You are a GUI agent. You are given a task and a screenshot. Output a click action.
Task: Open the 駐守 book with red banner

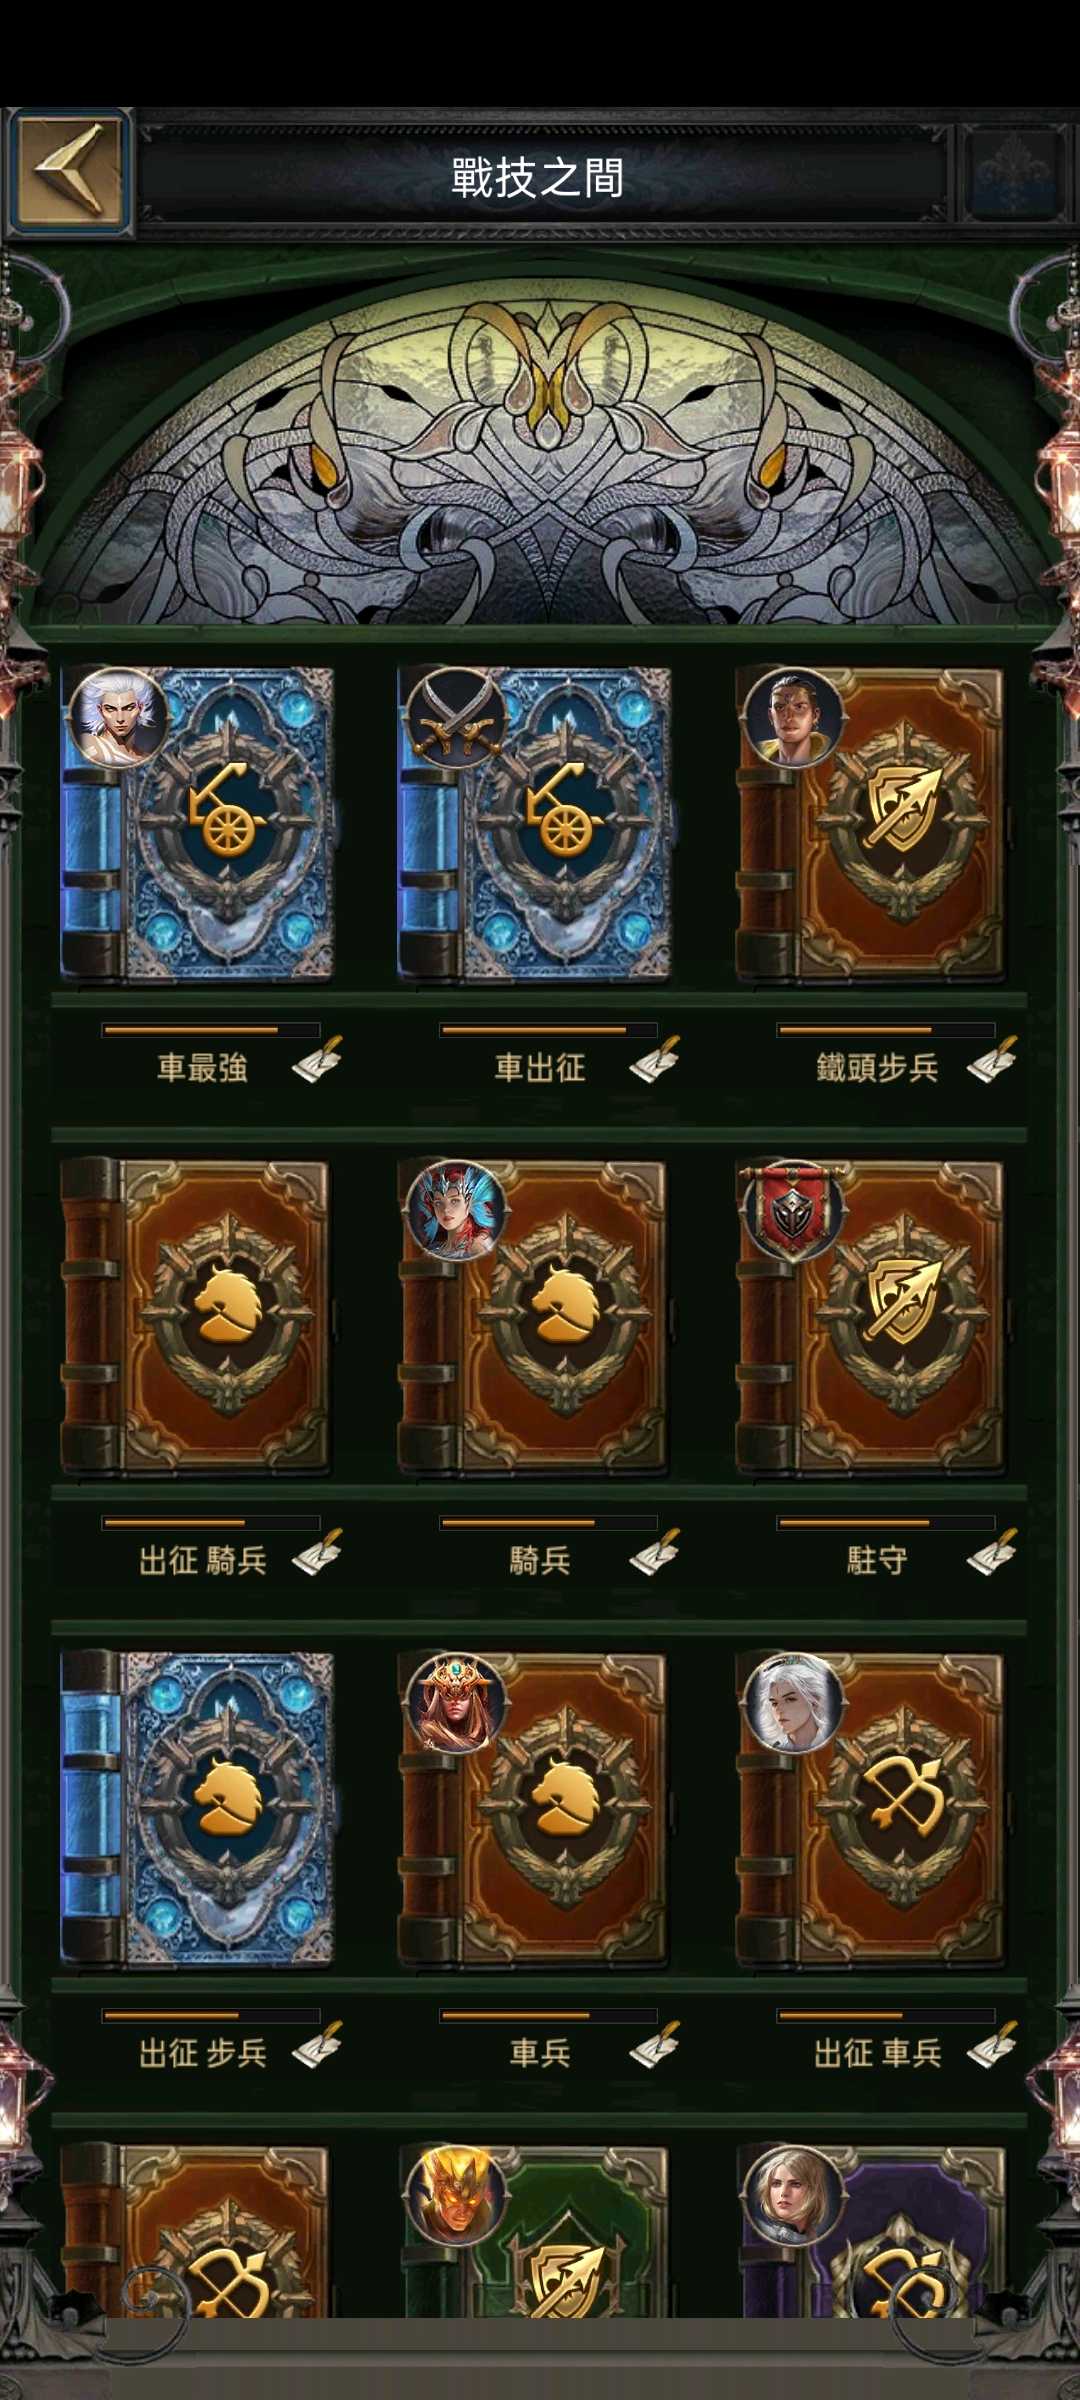point(870,1316)
